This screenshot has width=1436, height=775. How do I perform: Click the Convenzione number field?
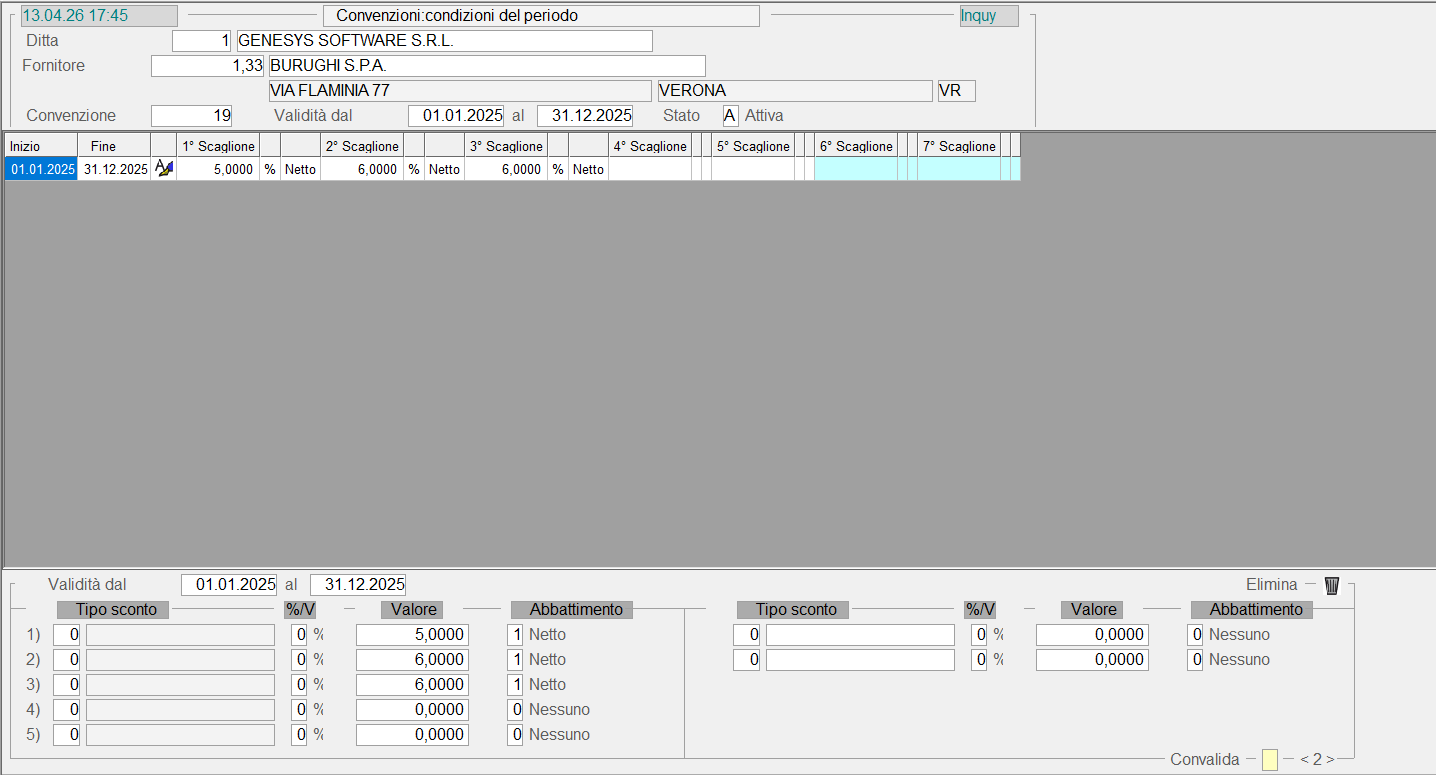tap(191, 116)
